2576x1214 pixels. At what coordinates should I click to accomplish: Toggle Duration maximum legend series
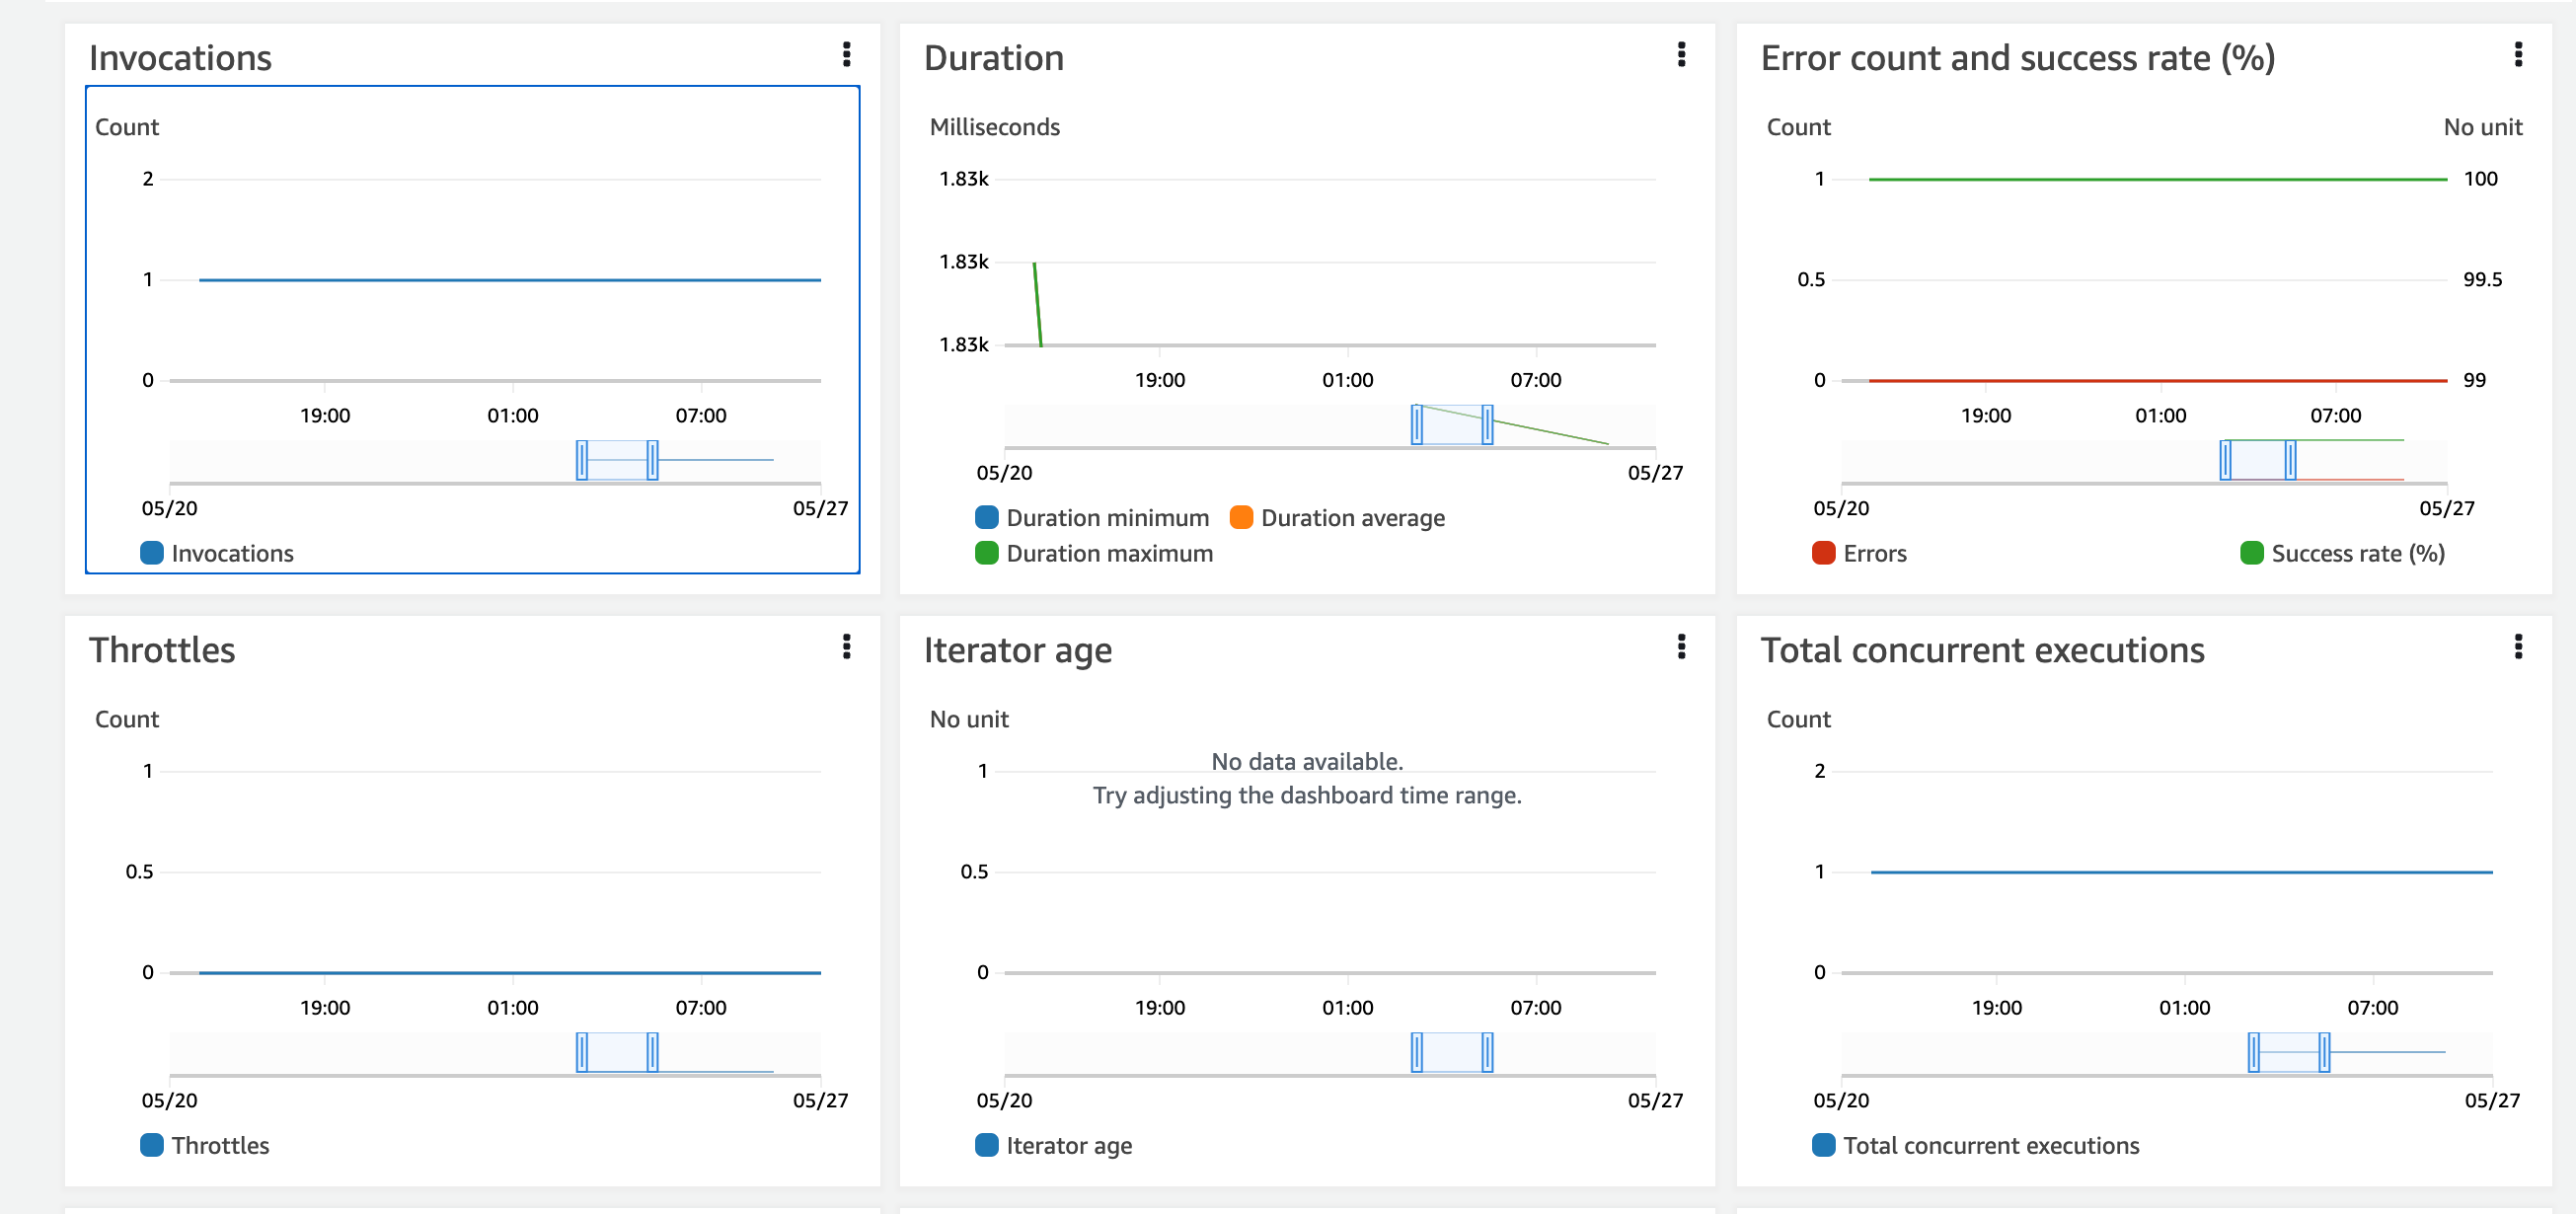(1108, 553)
